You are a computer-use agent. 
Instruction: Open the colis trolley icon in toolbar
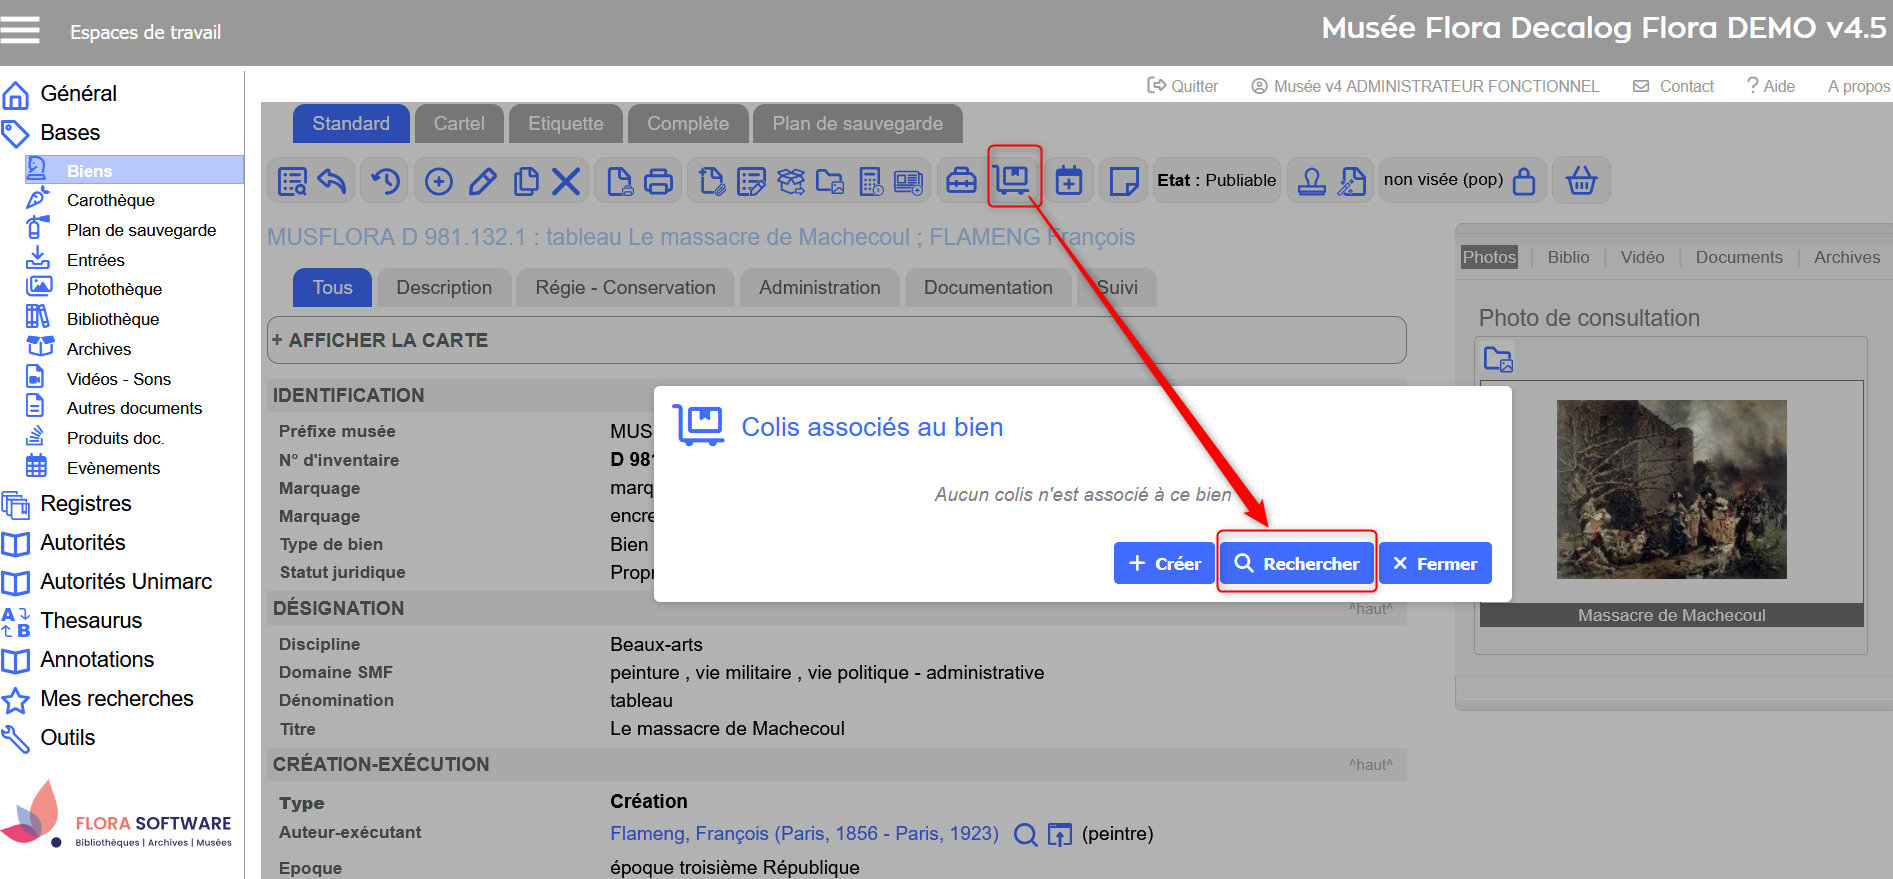(1013, 179)
